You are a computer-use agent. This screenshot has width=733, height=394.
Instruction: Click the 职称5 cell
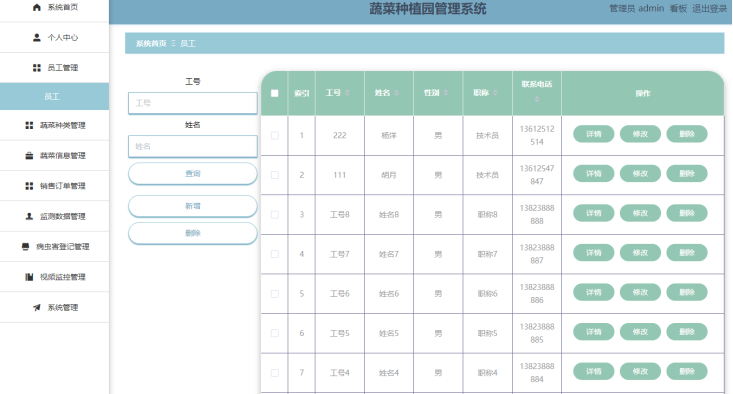tap(488, 333)
